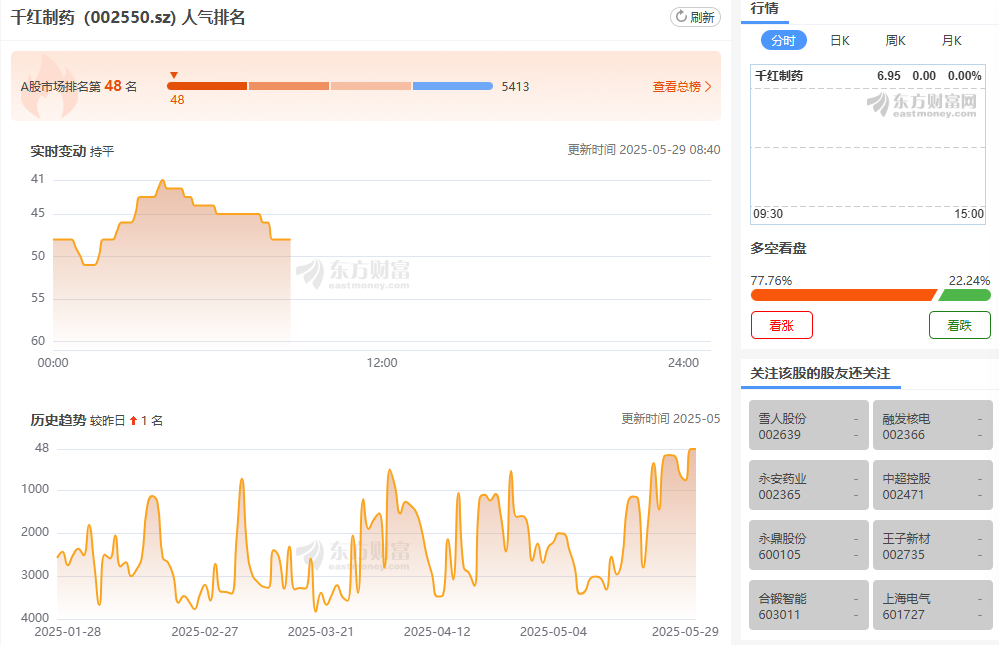Click the rank 48 triangle marker

[x=174, y=75]
